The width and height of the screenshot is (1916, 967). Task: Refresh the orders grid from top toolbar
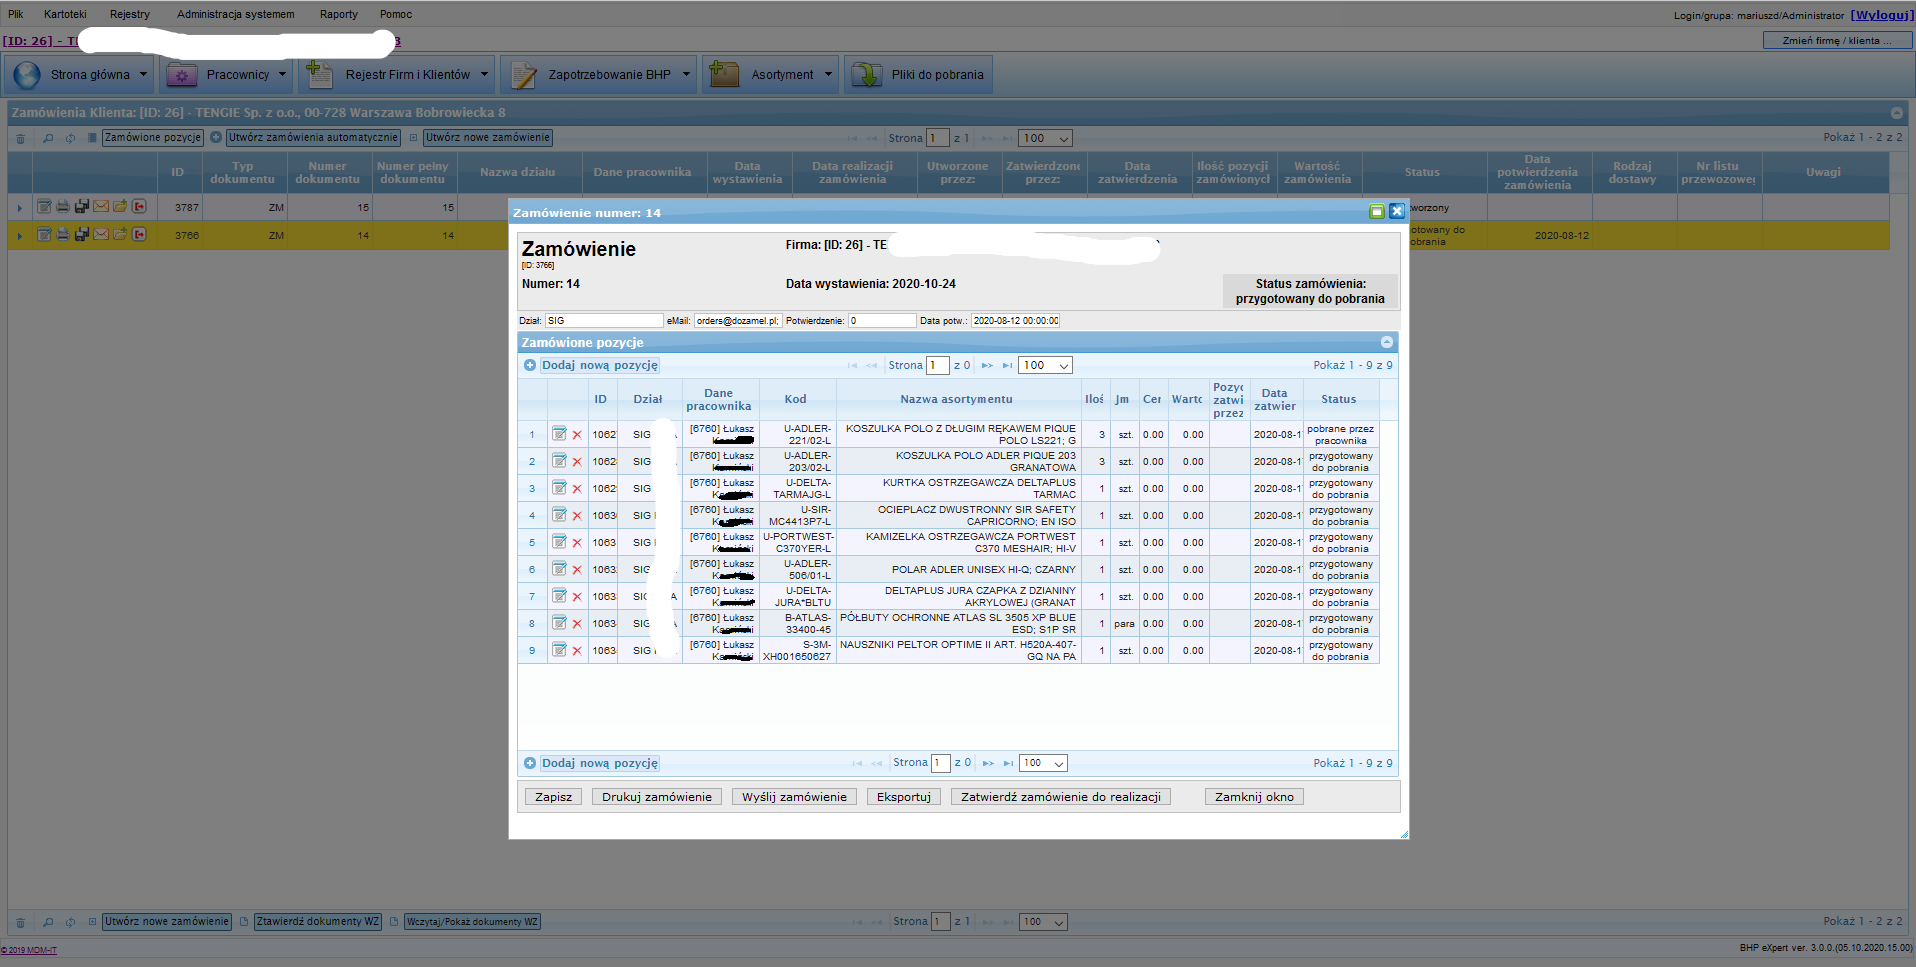pos(70,138)
